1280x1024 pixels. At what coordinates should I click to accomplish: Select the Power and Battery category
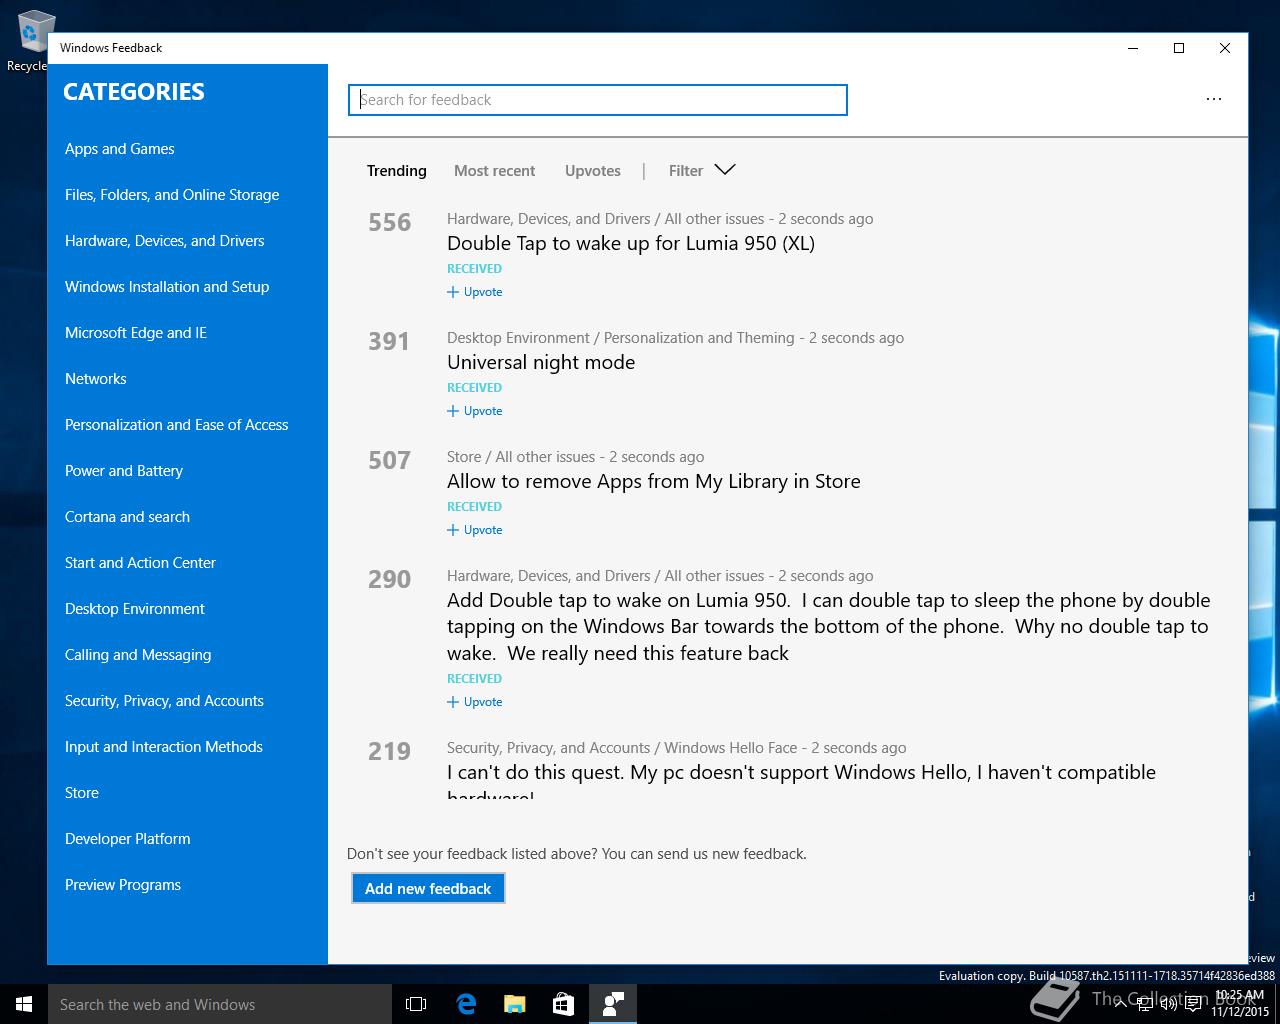[124, 471]
